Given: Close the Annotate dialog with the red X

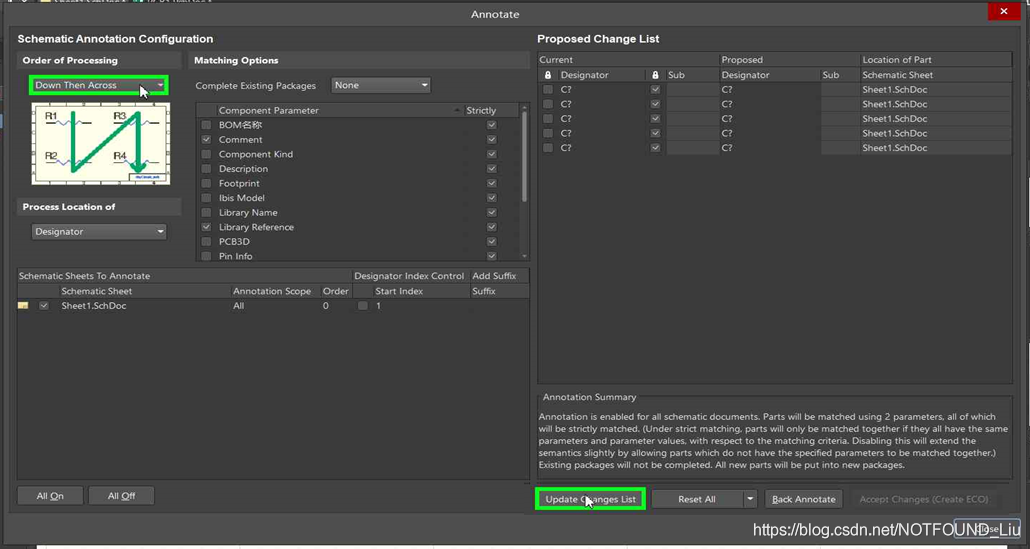Looking at the screenshot, I should coord(1004,11).
